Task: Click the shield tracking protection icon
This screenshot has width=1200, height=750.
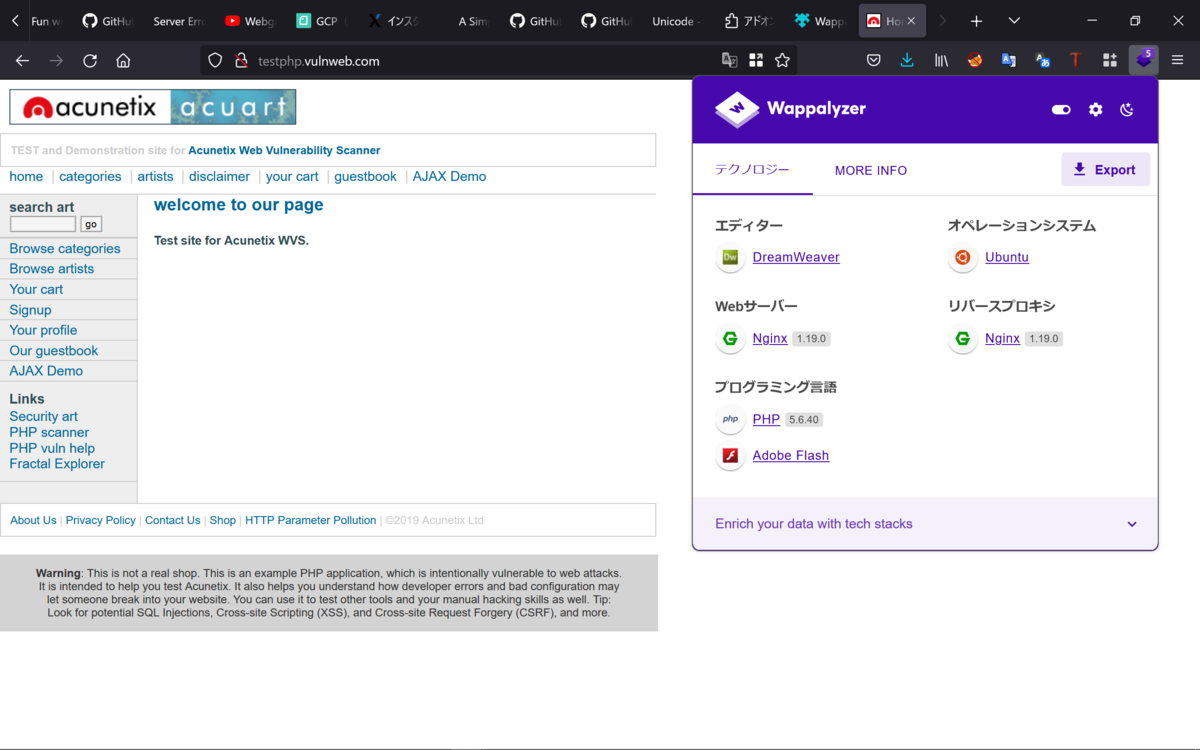Action: [215, 60]
